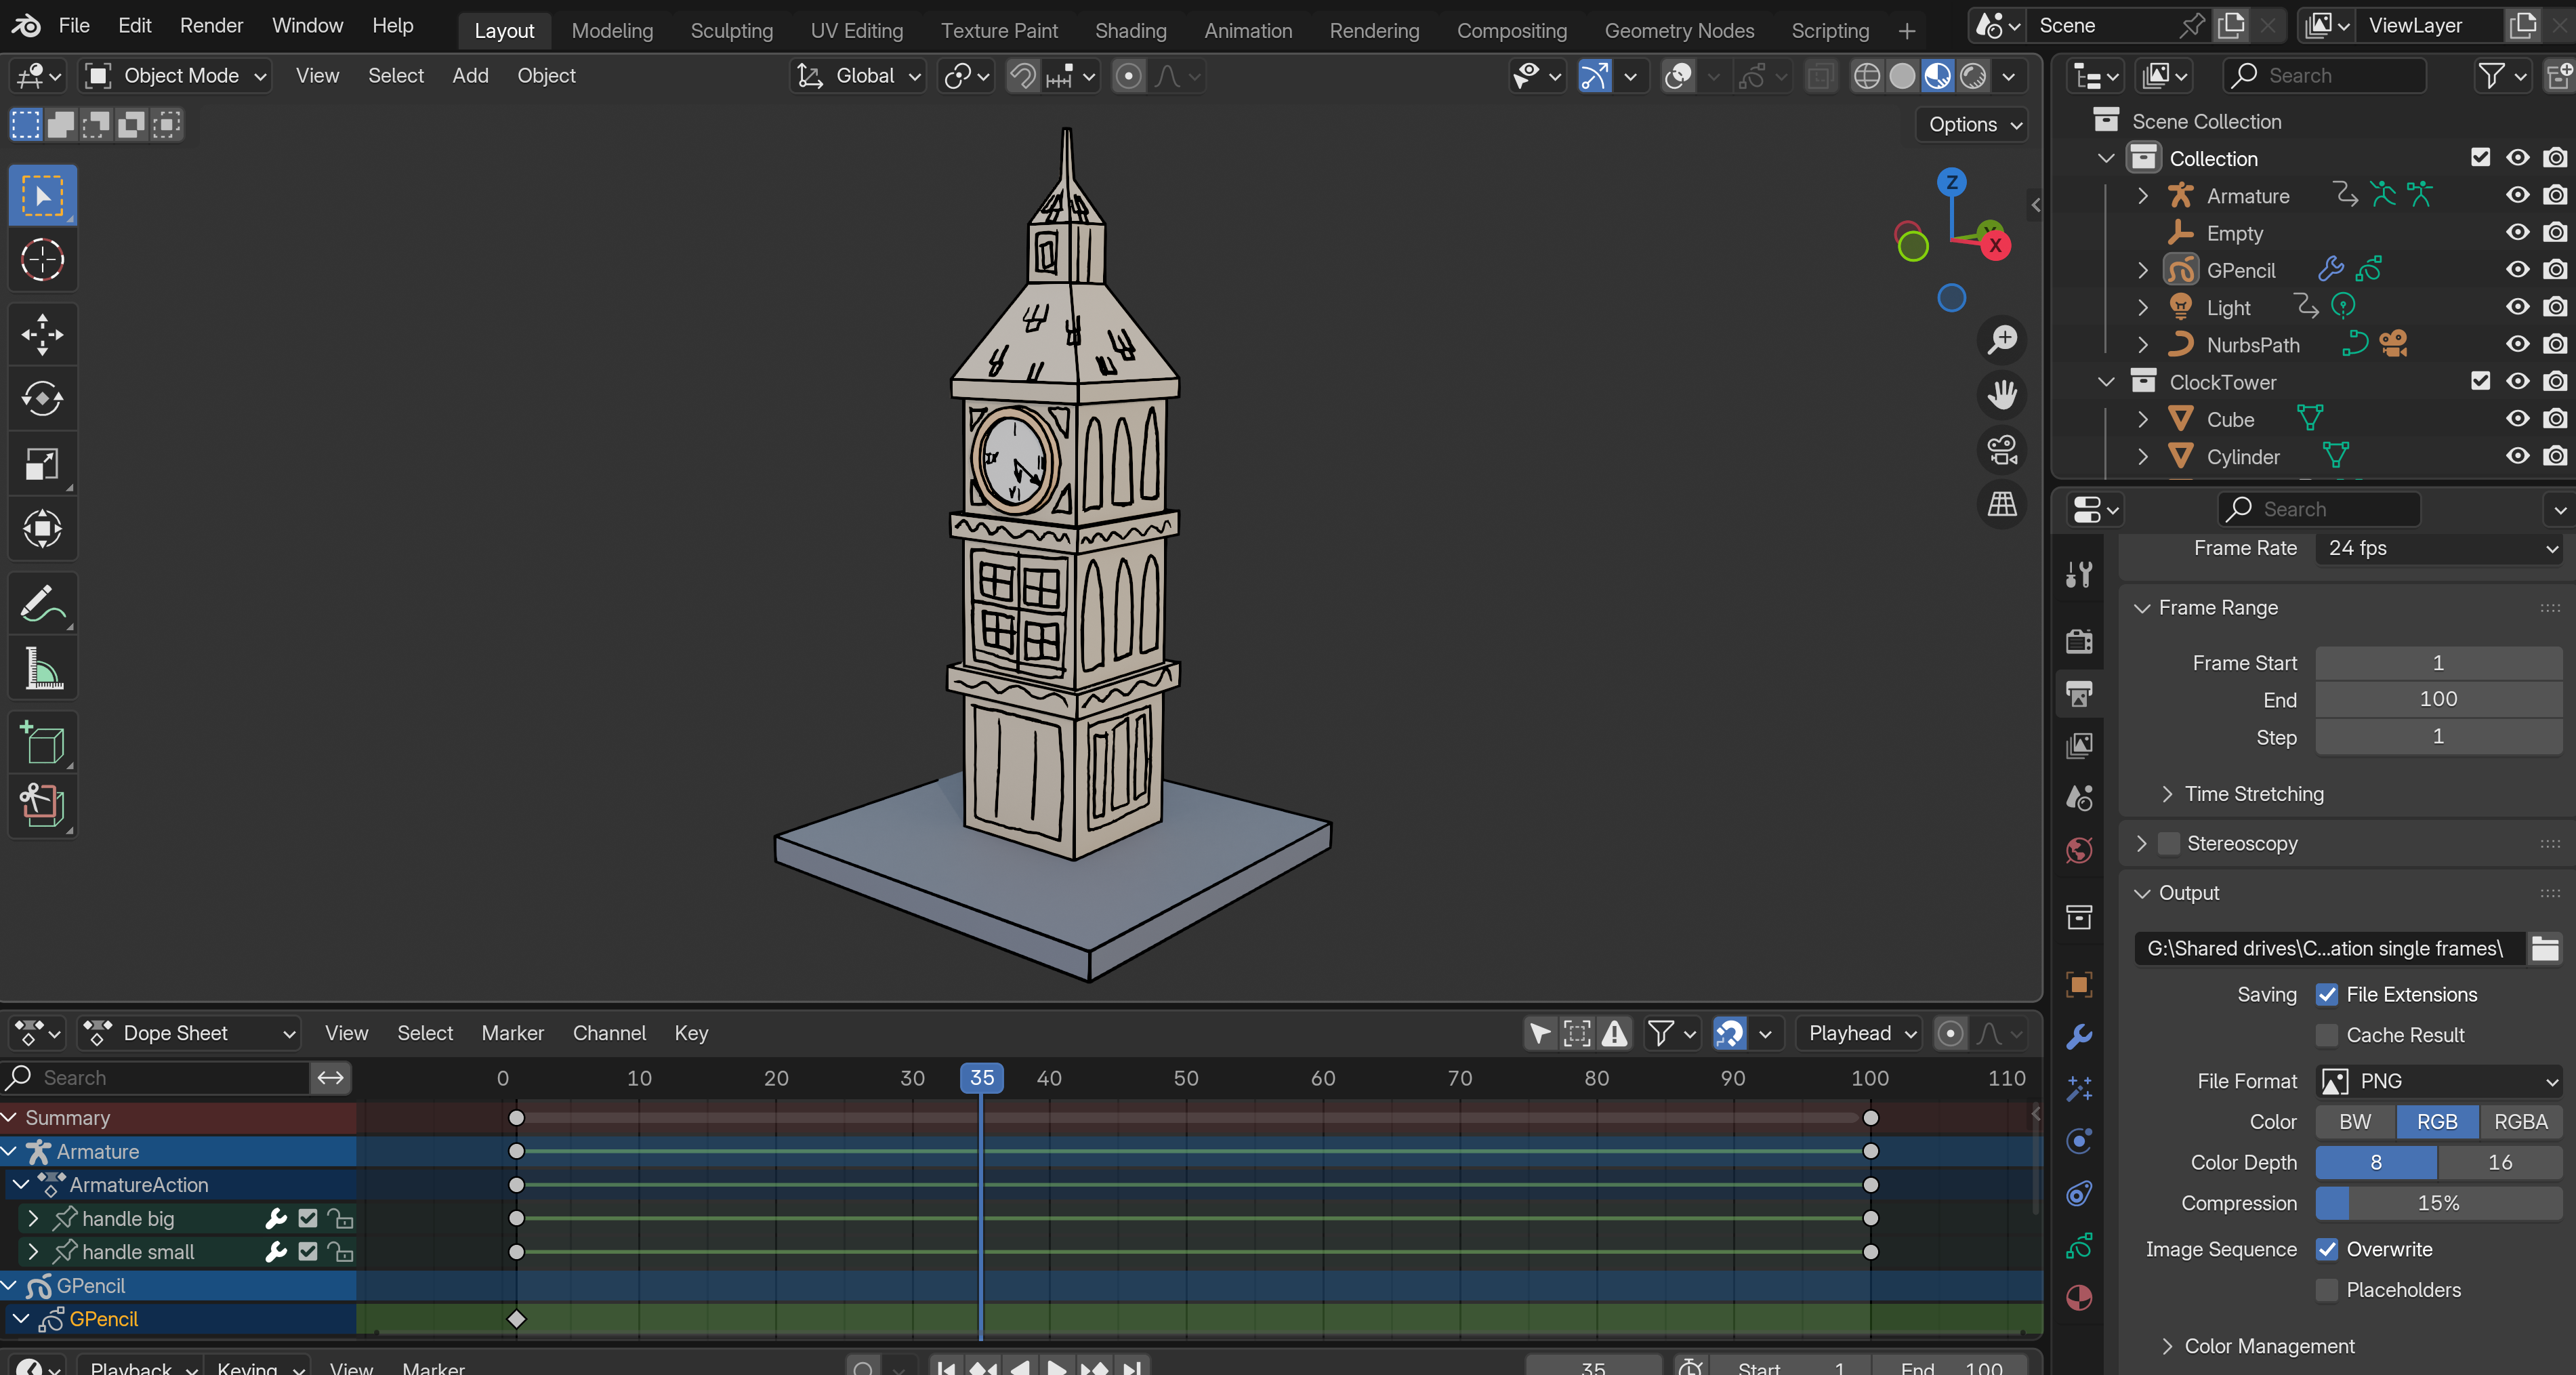Toggle the camera view button in the viewport
Viewport: 2576px width, 1375px height.
coord(2002,450)
